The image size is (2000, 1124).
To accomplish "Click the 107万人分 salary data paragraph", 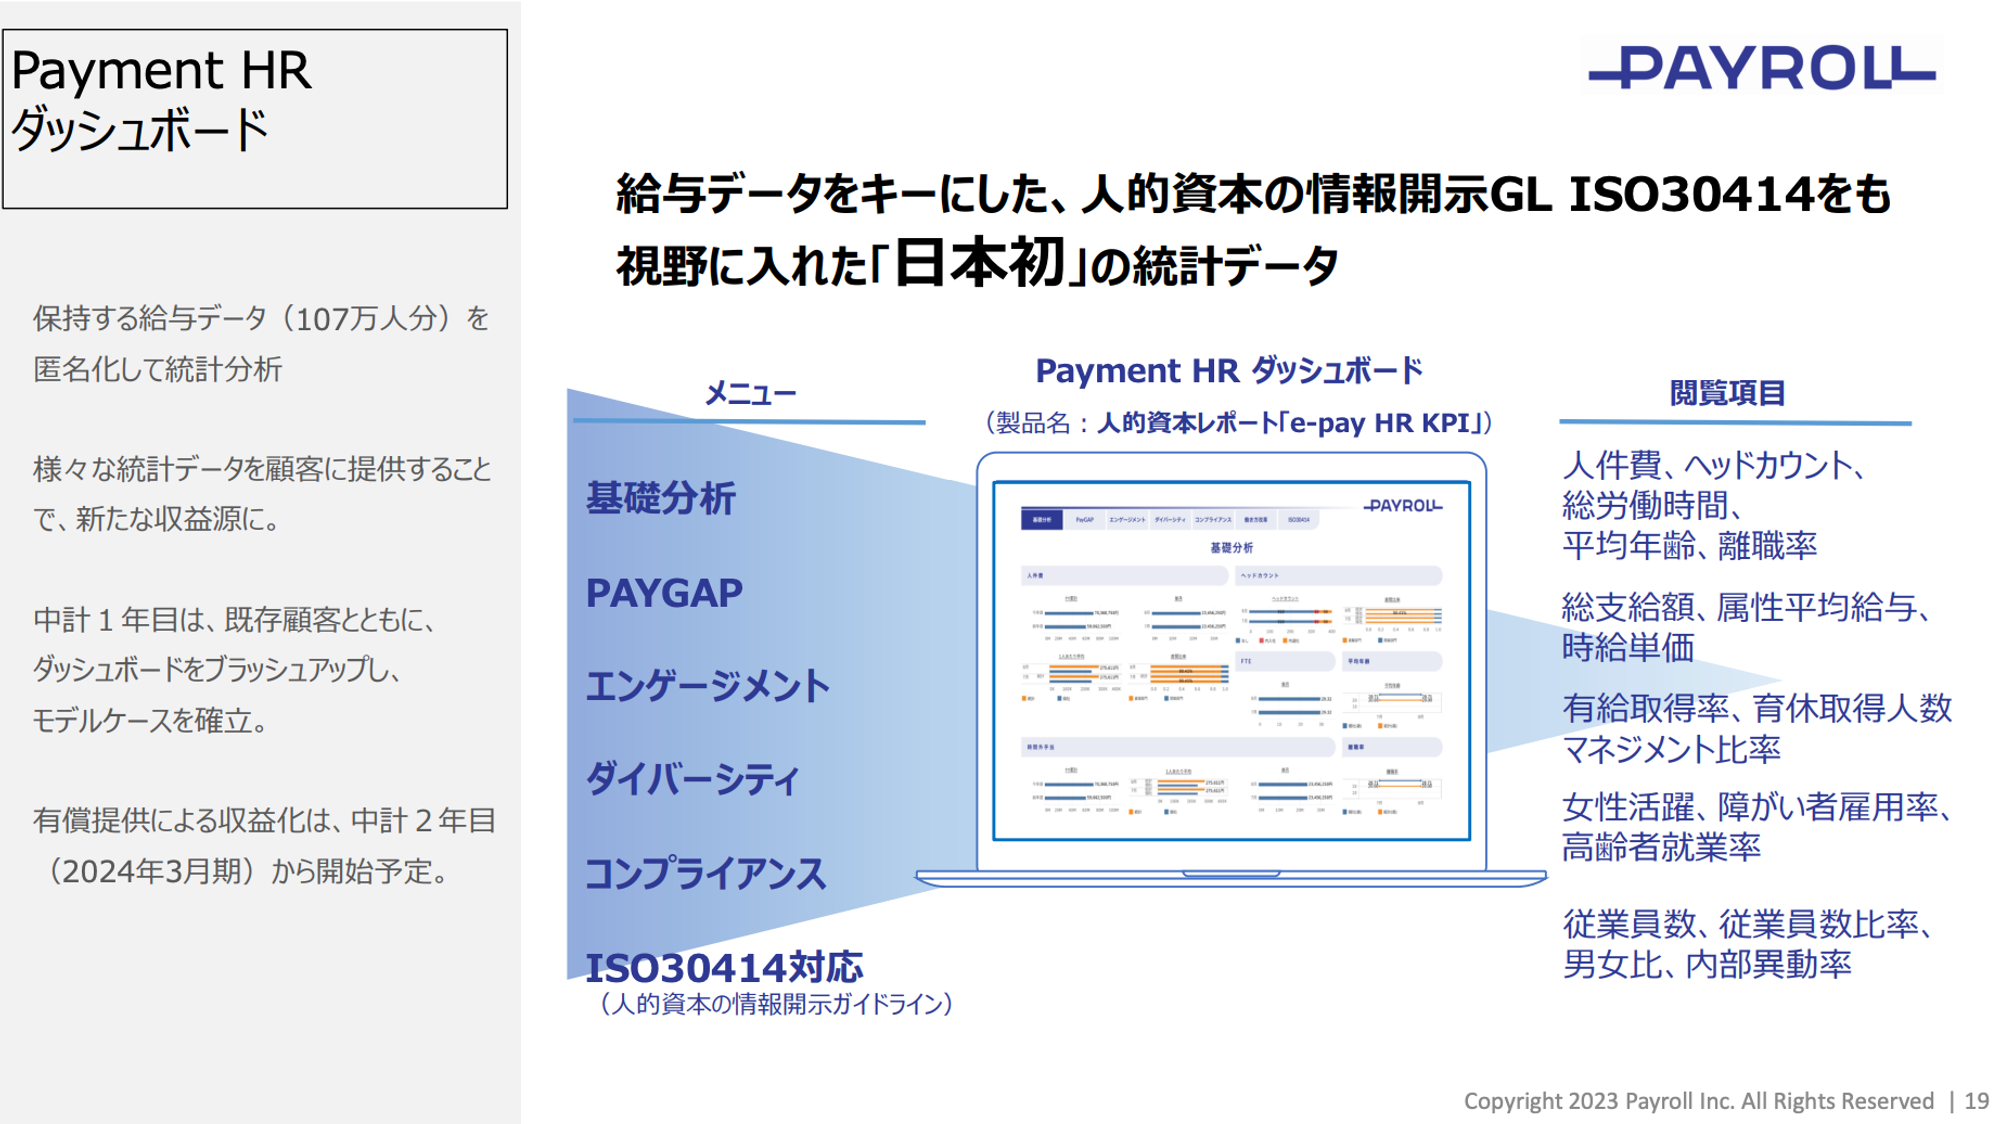I will 261,344.
